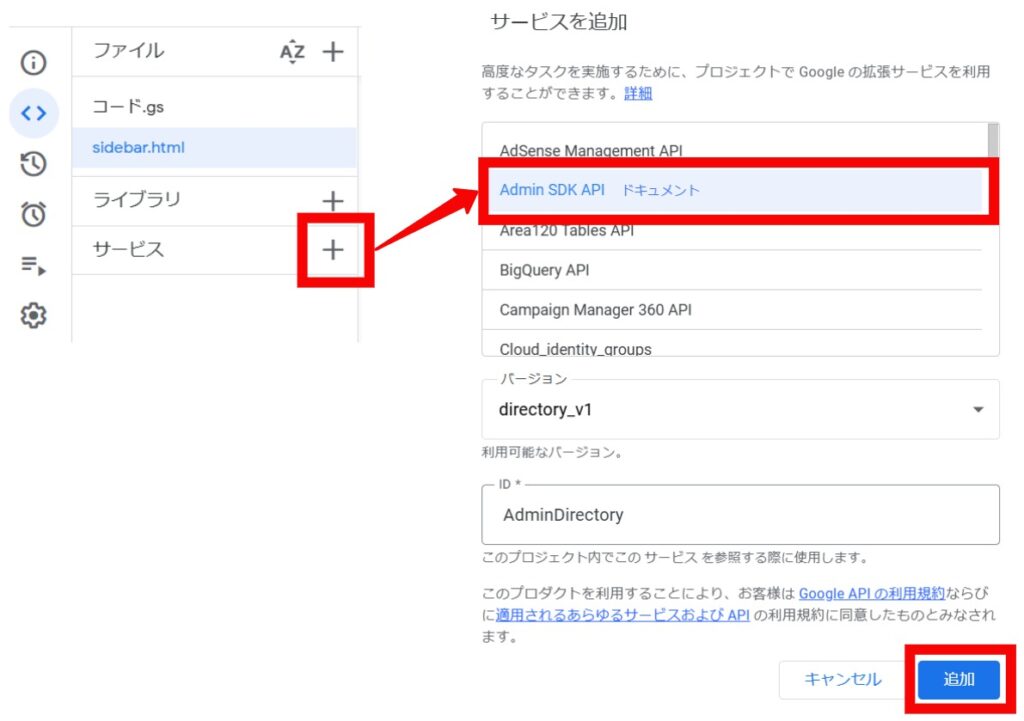Image resolution: width=1024 pixels, height=721 pixels.
Task: Open the Executions list icon
Action: point(34,265)
